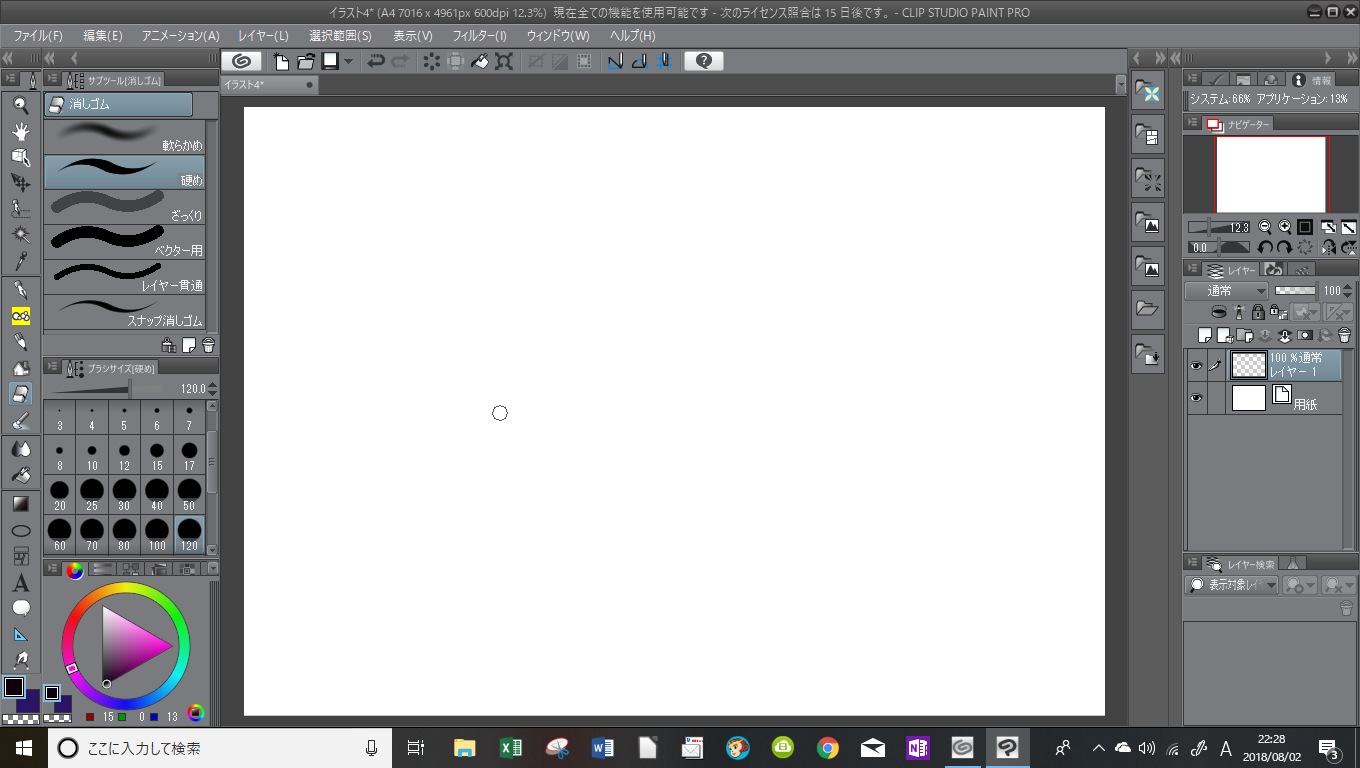1360x768 pixels.
Task: Open the レイヤー(L) menu
Action: [263, 36]
